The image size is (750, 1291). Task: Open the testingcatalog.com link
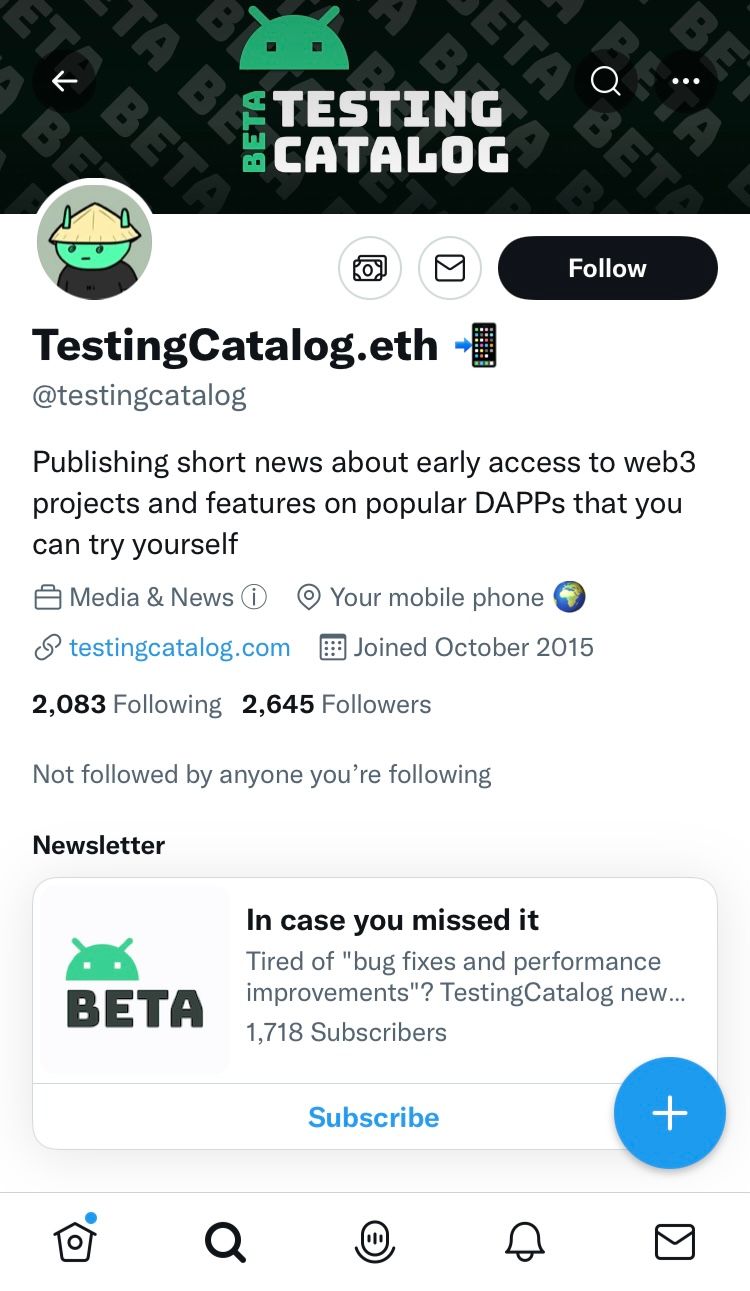pos(180,647)
